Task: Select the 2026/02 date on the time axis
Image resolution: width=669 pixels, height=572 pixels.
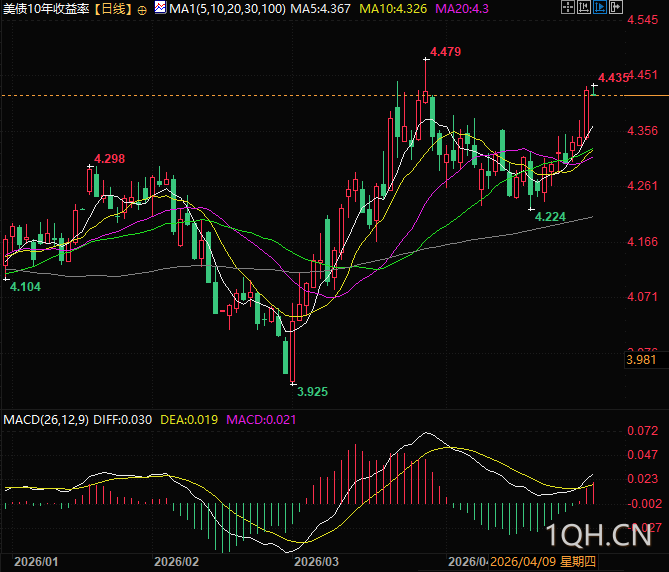Action: pyautogui.click(x=177, y=562)
